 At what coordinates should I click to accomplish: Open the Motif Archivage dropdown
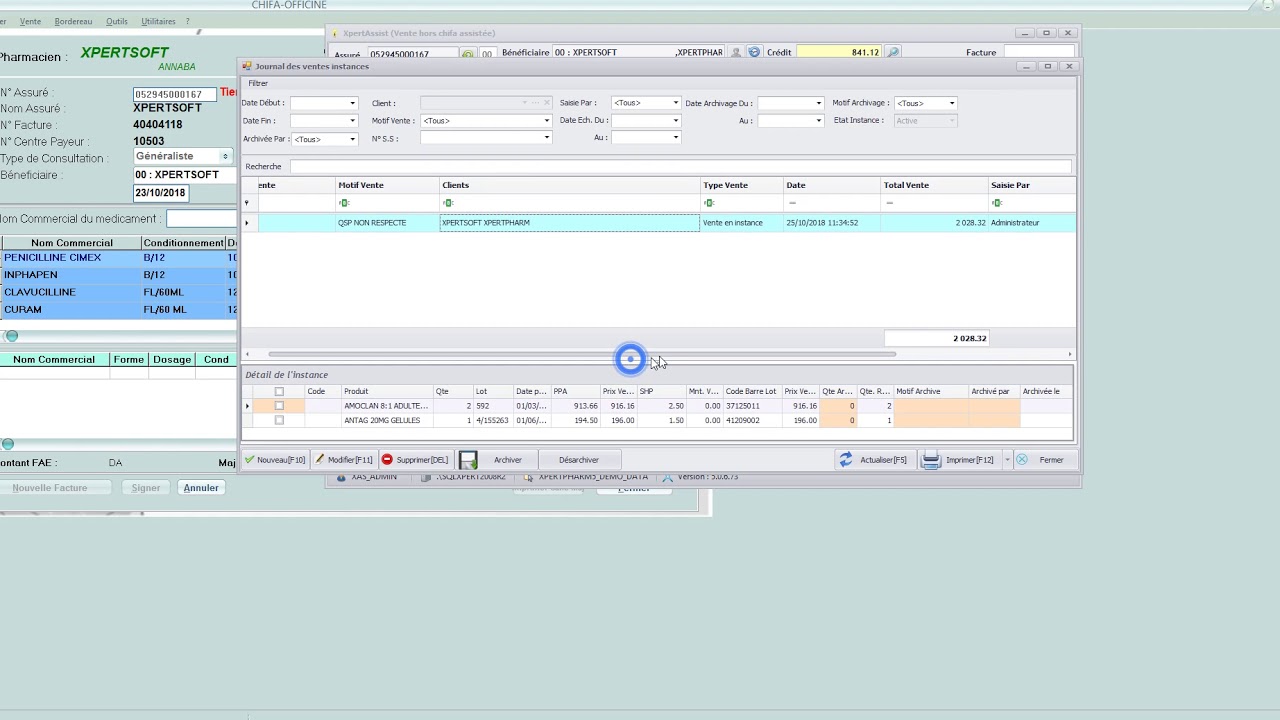tap(951, 103)
